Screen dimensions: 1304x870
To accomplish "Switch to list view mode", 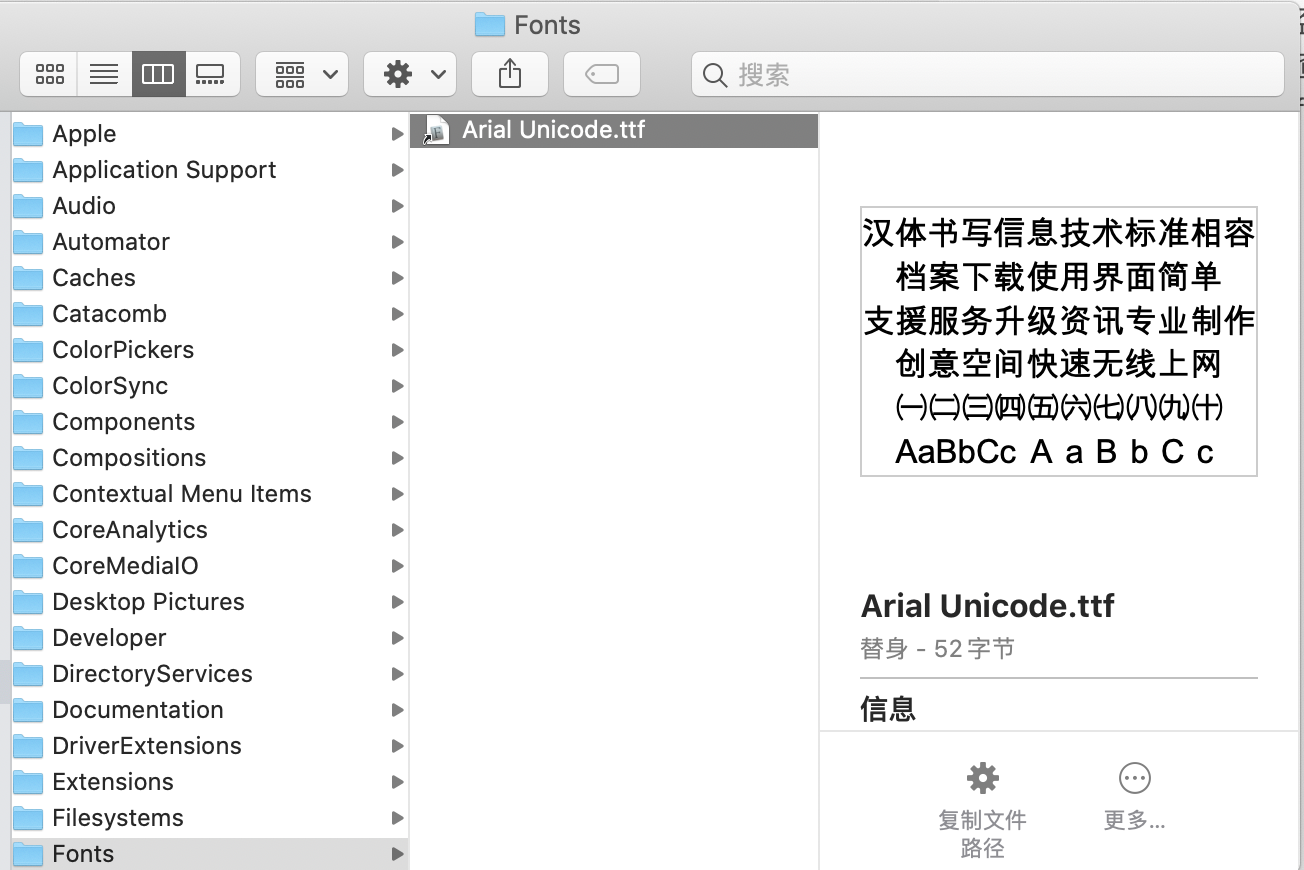I will pyautogui.click(x=104, y=73).
